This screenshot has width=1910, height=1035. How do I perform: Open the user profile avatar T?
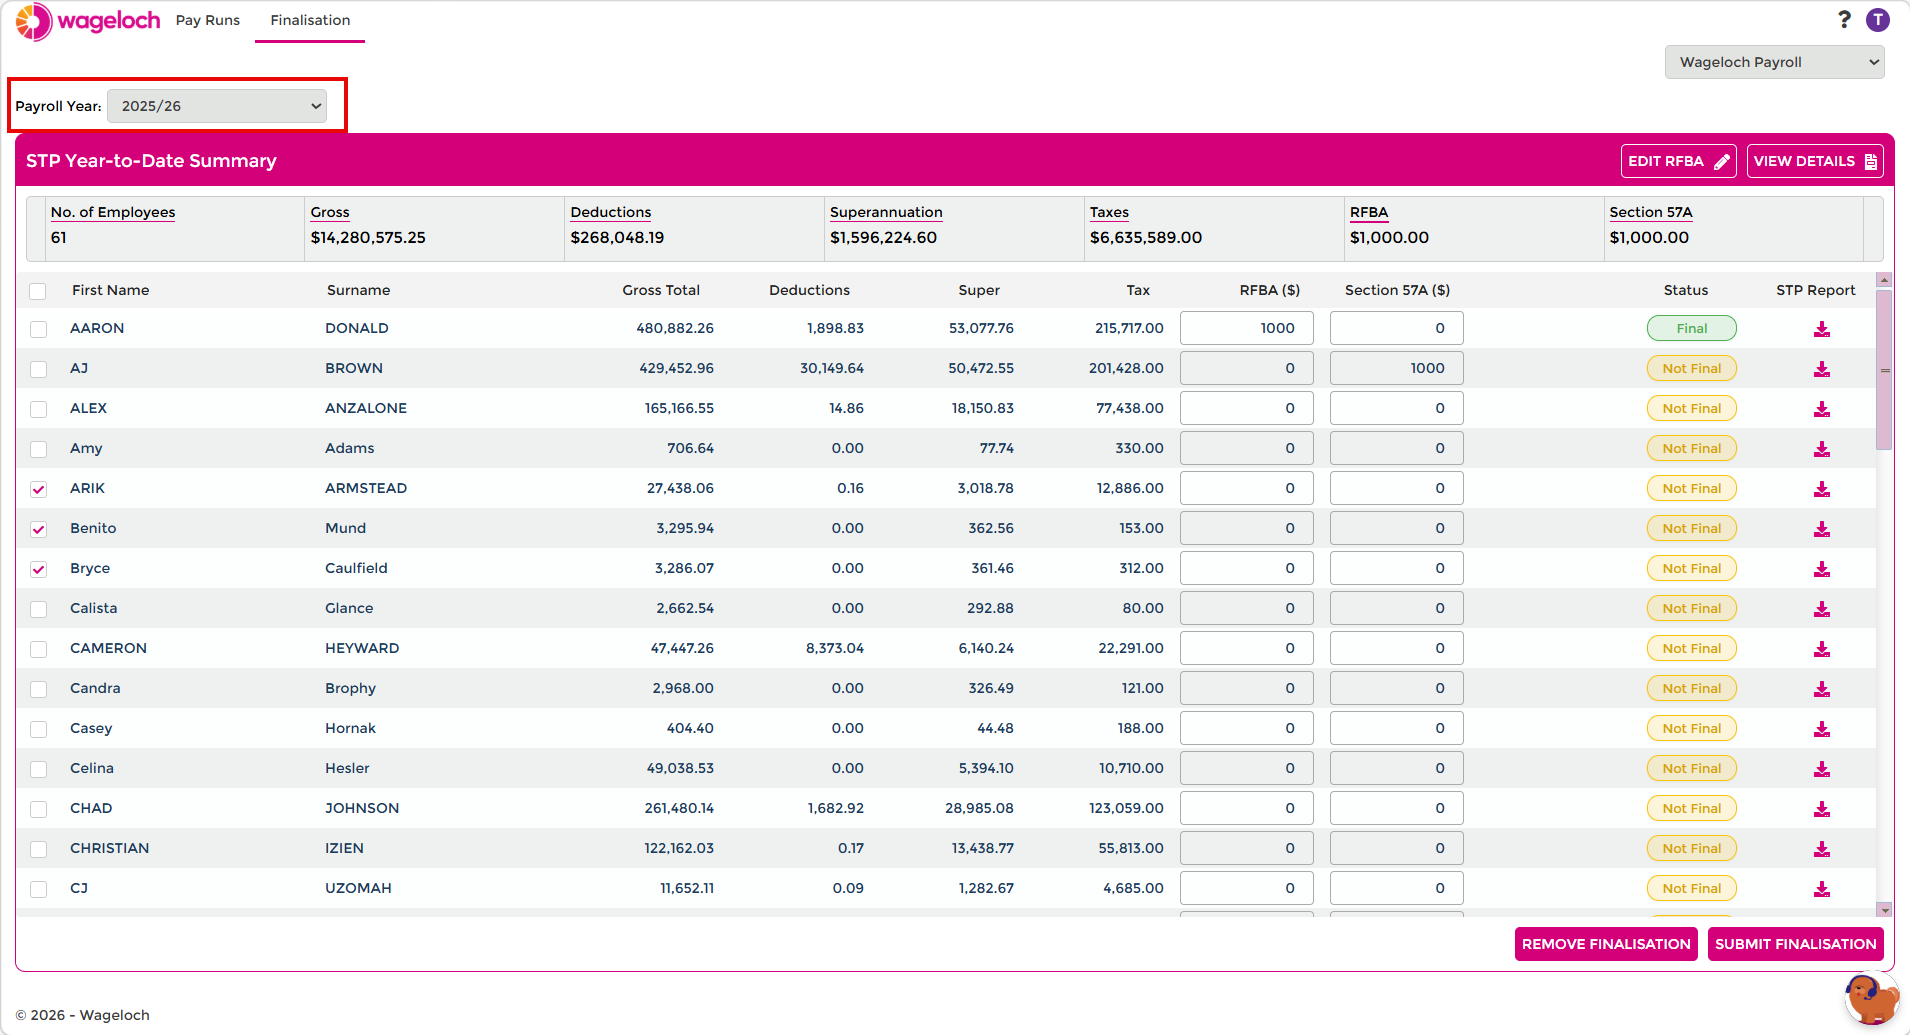pyautogui.click(x=1878, y=20)
